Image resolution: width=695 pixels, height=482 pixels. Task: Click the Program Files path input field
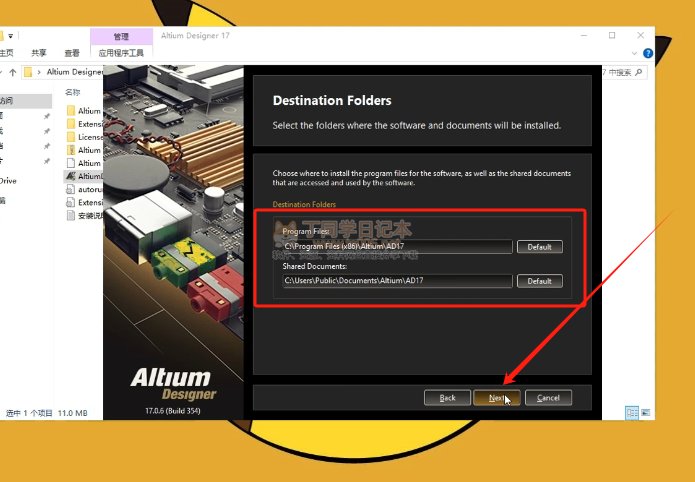pos(398,247)
